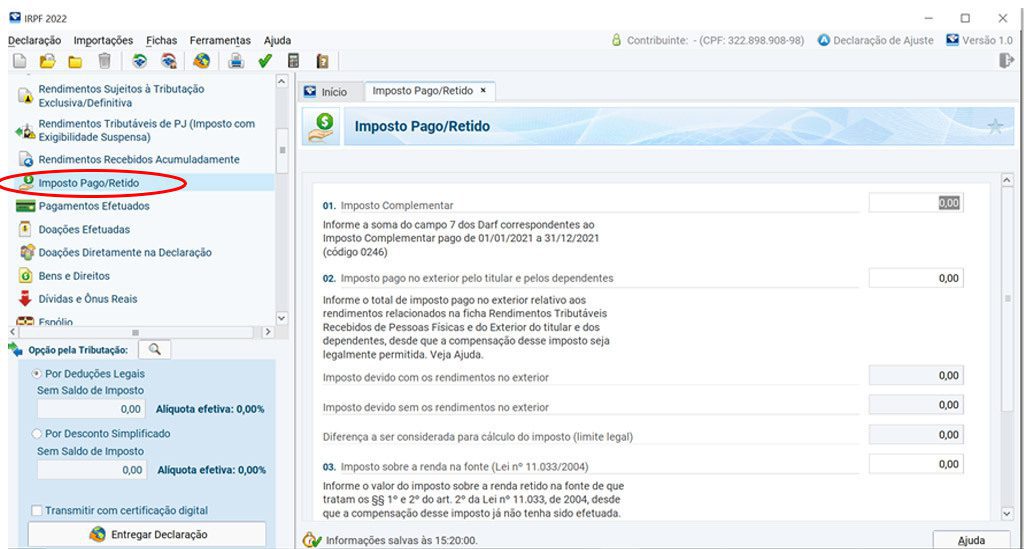Viewport: 1024px width, 549px height.
Task: Close the Imposto Pago/Retido tab
Action: tap(483, 91)
